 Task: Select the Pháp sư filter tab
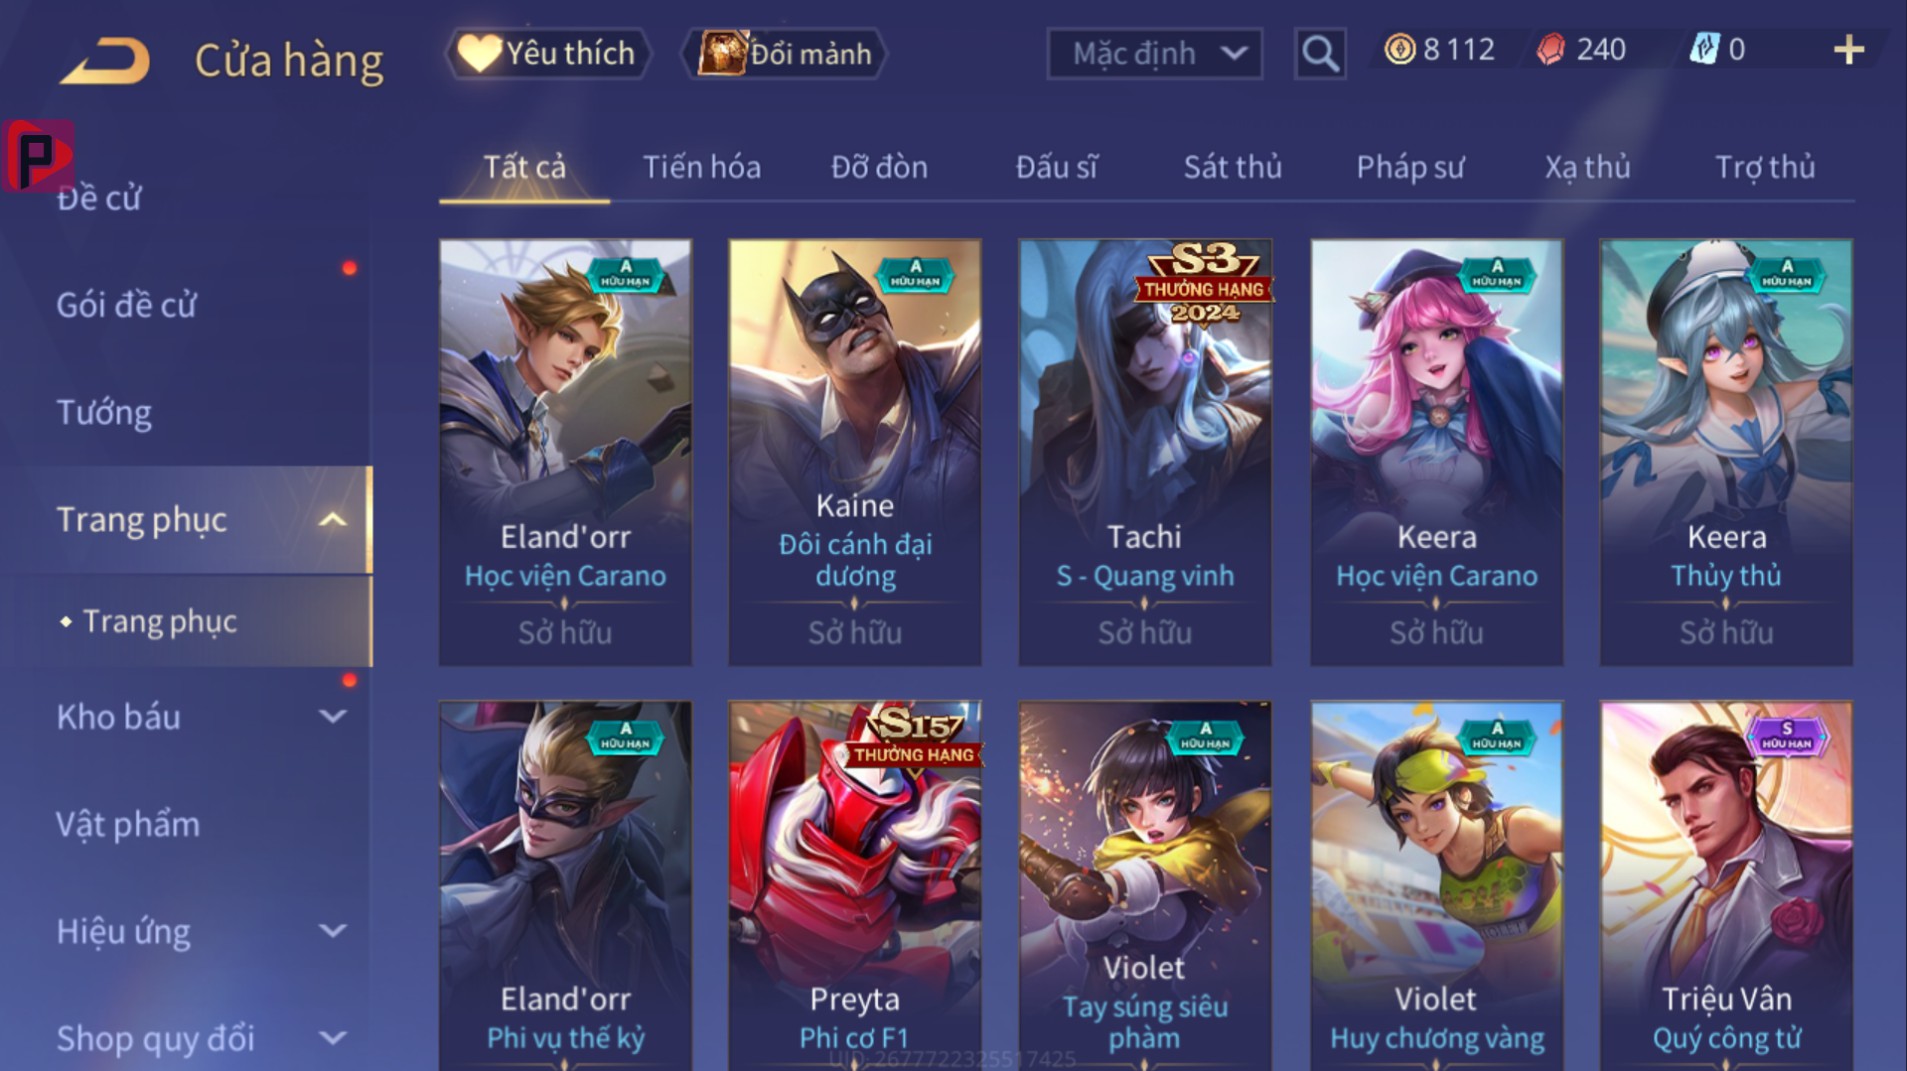click(1410, 166)
